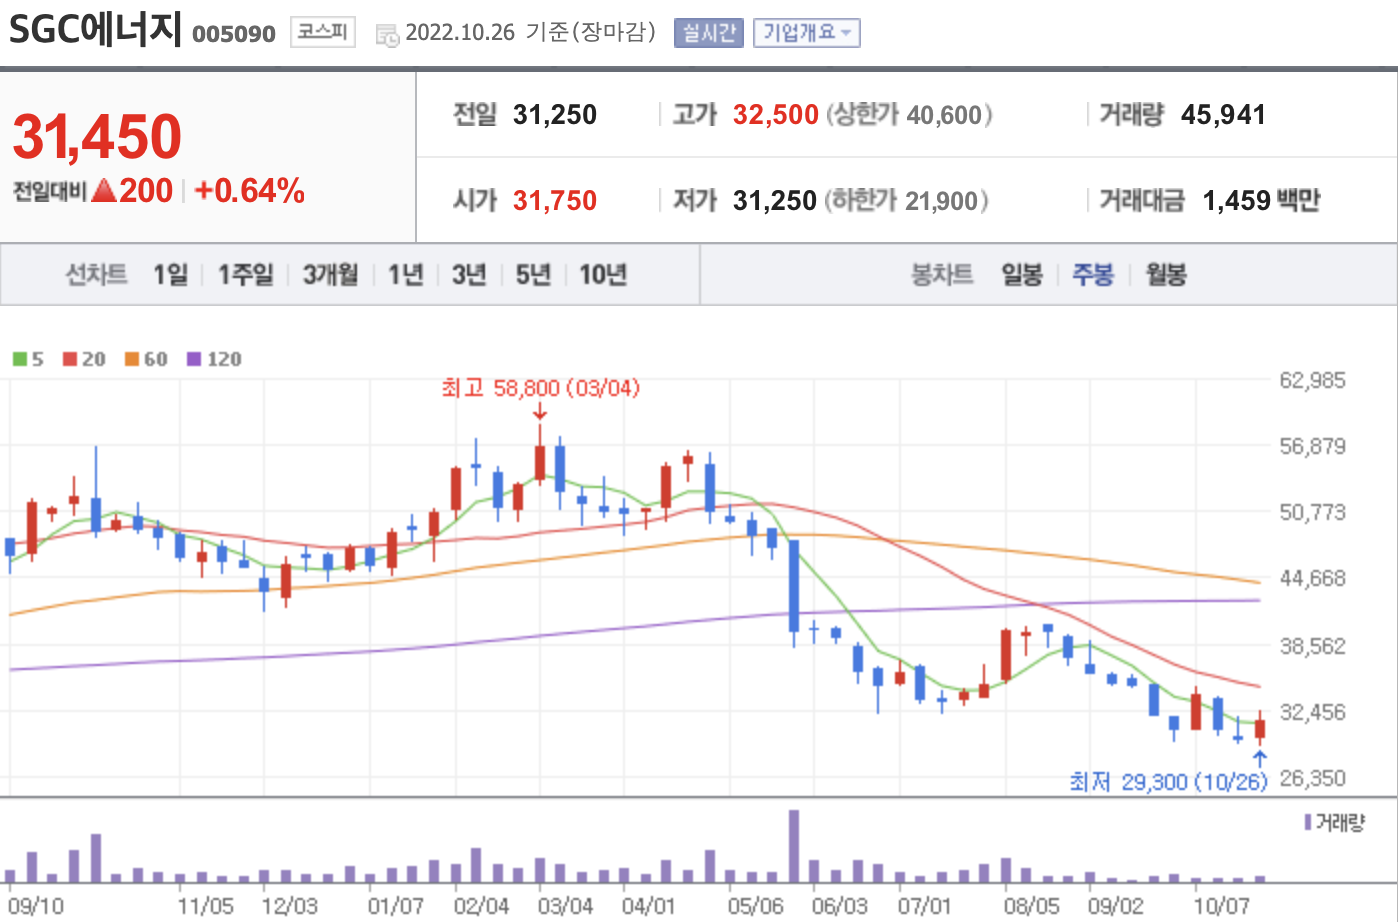Click the 실시간 real-time button
Screen dimensions: 1398x922
pyautogui.click(x=709, y=33)
